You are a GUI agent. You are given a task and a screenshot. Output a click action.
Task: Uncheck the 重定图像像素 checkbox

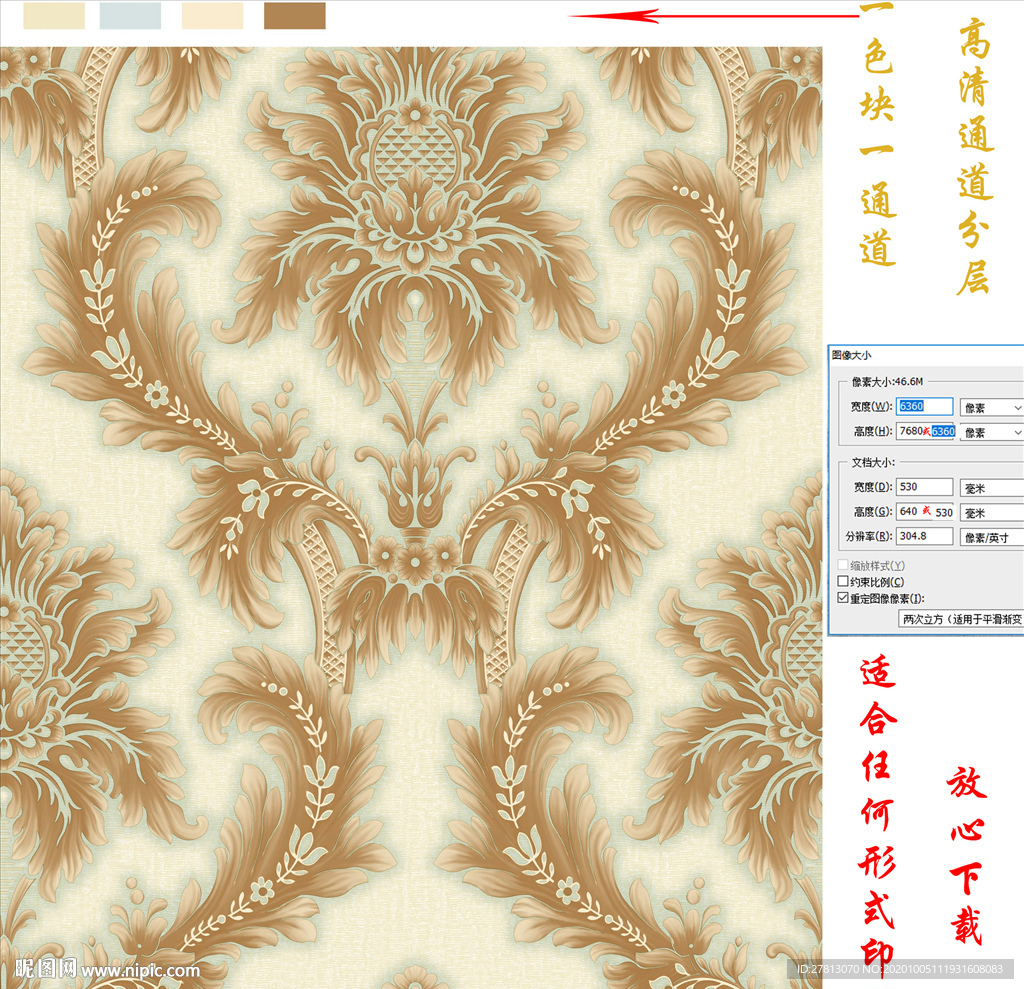[843, 598]
